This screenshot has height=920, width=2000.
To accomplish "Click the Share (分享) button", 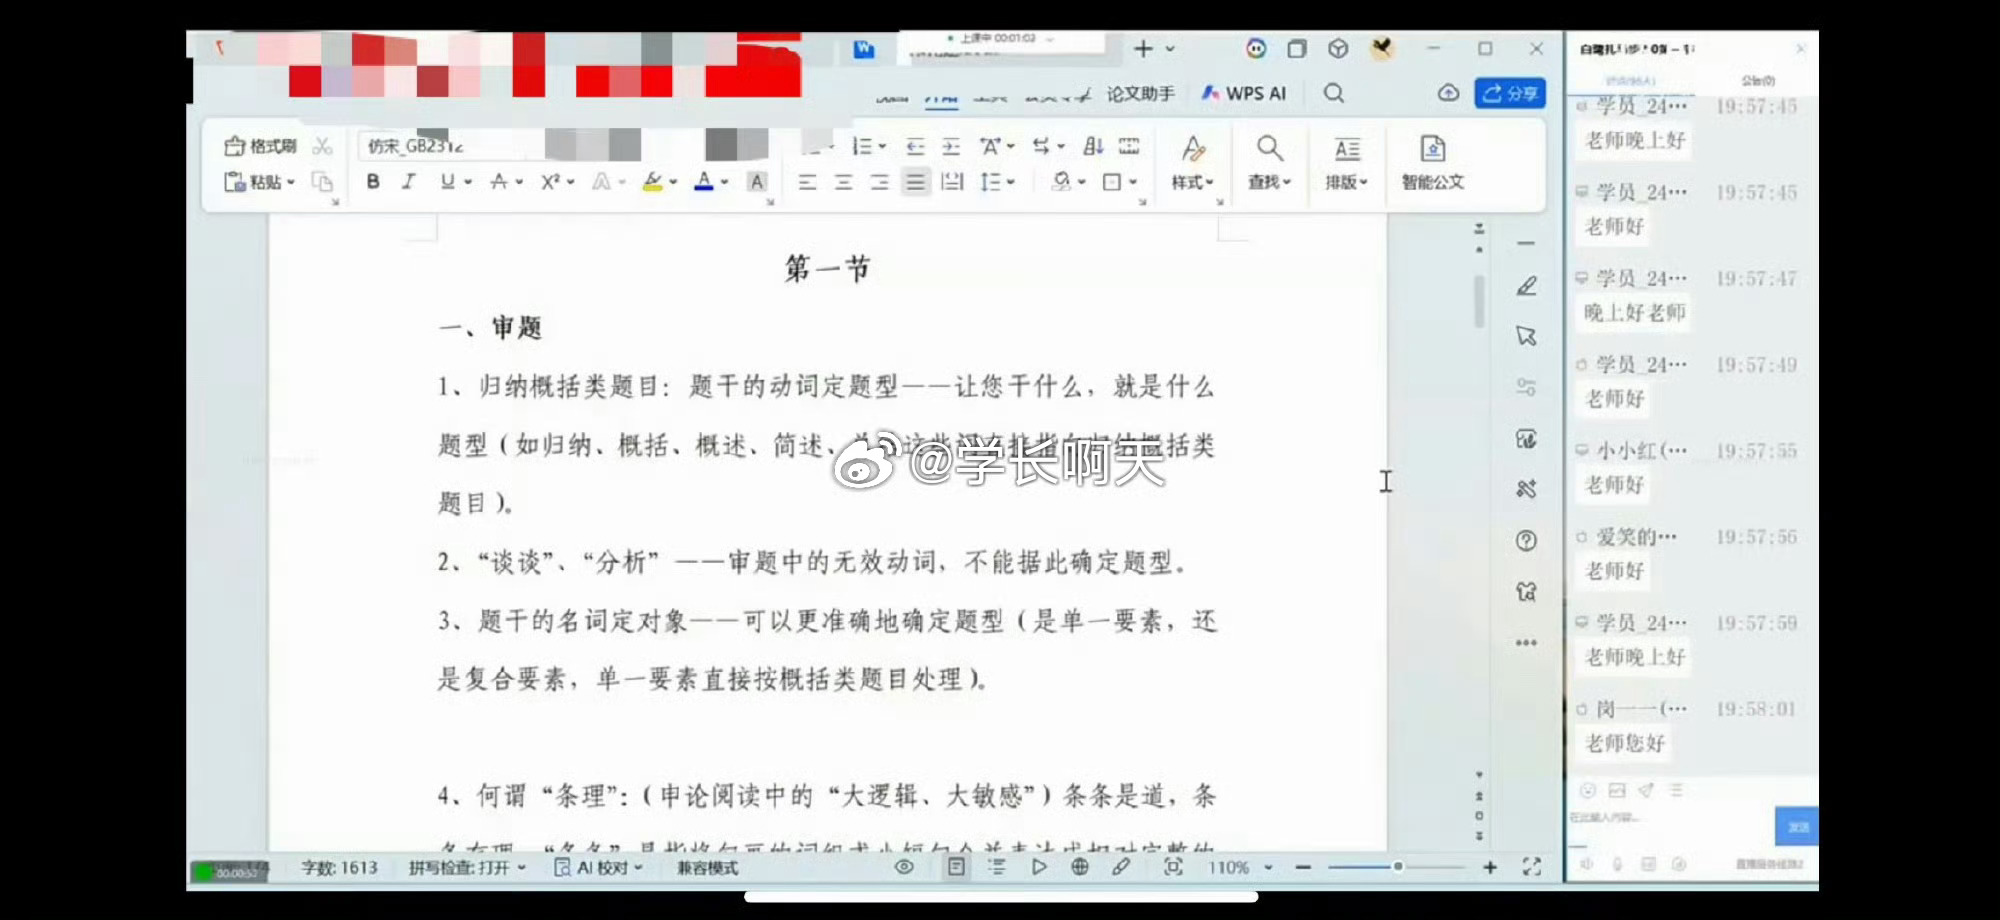I will (x=1510, y=93).
